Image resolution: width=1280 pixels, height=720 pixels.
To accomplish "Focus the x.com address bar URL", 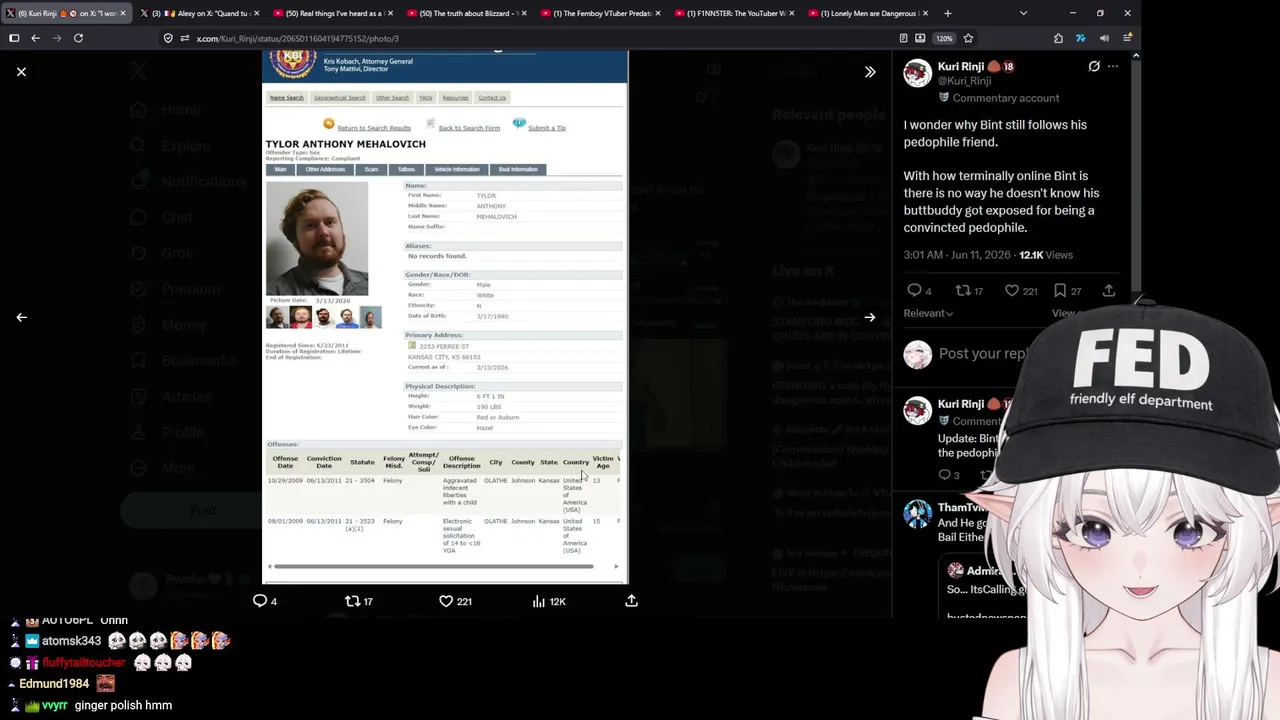I will (x=298, y=38).
